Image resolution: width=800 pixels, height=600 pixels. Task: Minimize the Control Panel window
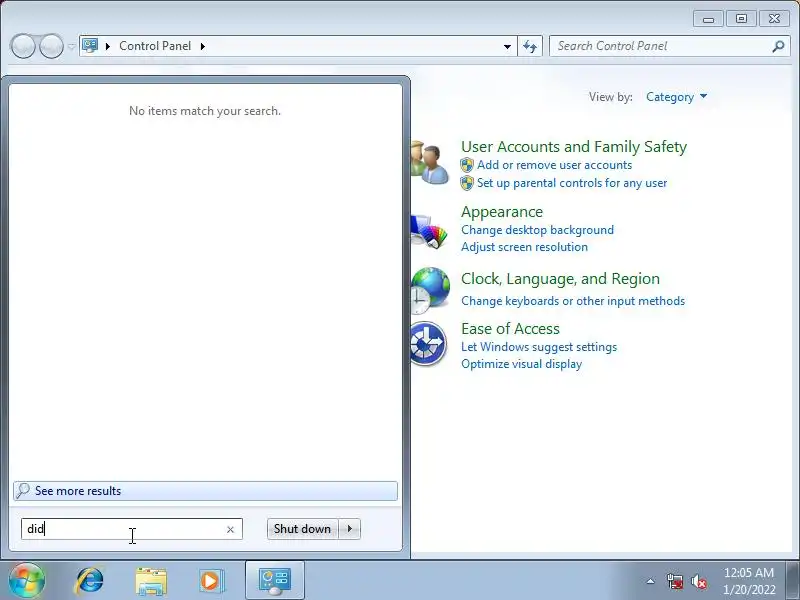708,19
